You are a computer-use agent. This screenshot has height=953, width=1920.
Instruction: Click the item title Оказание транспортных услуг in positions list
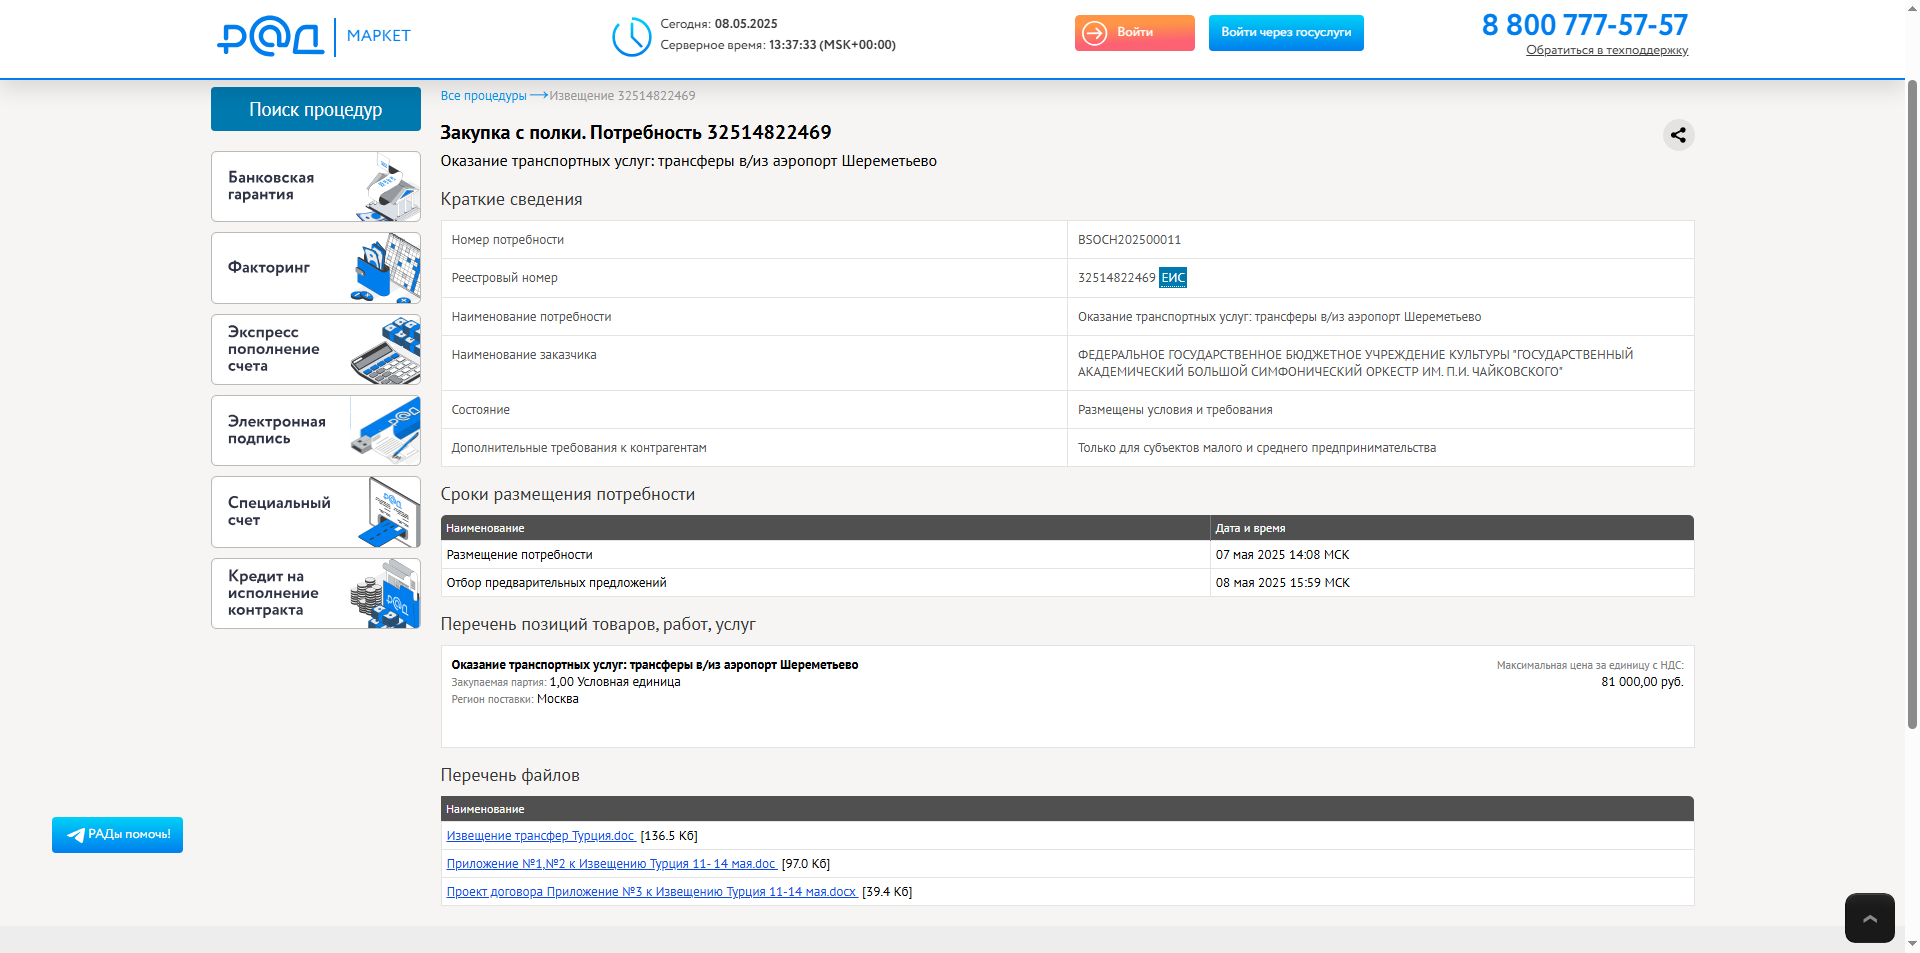pos(655,665)
